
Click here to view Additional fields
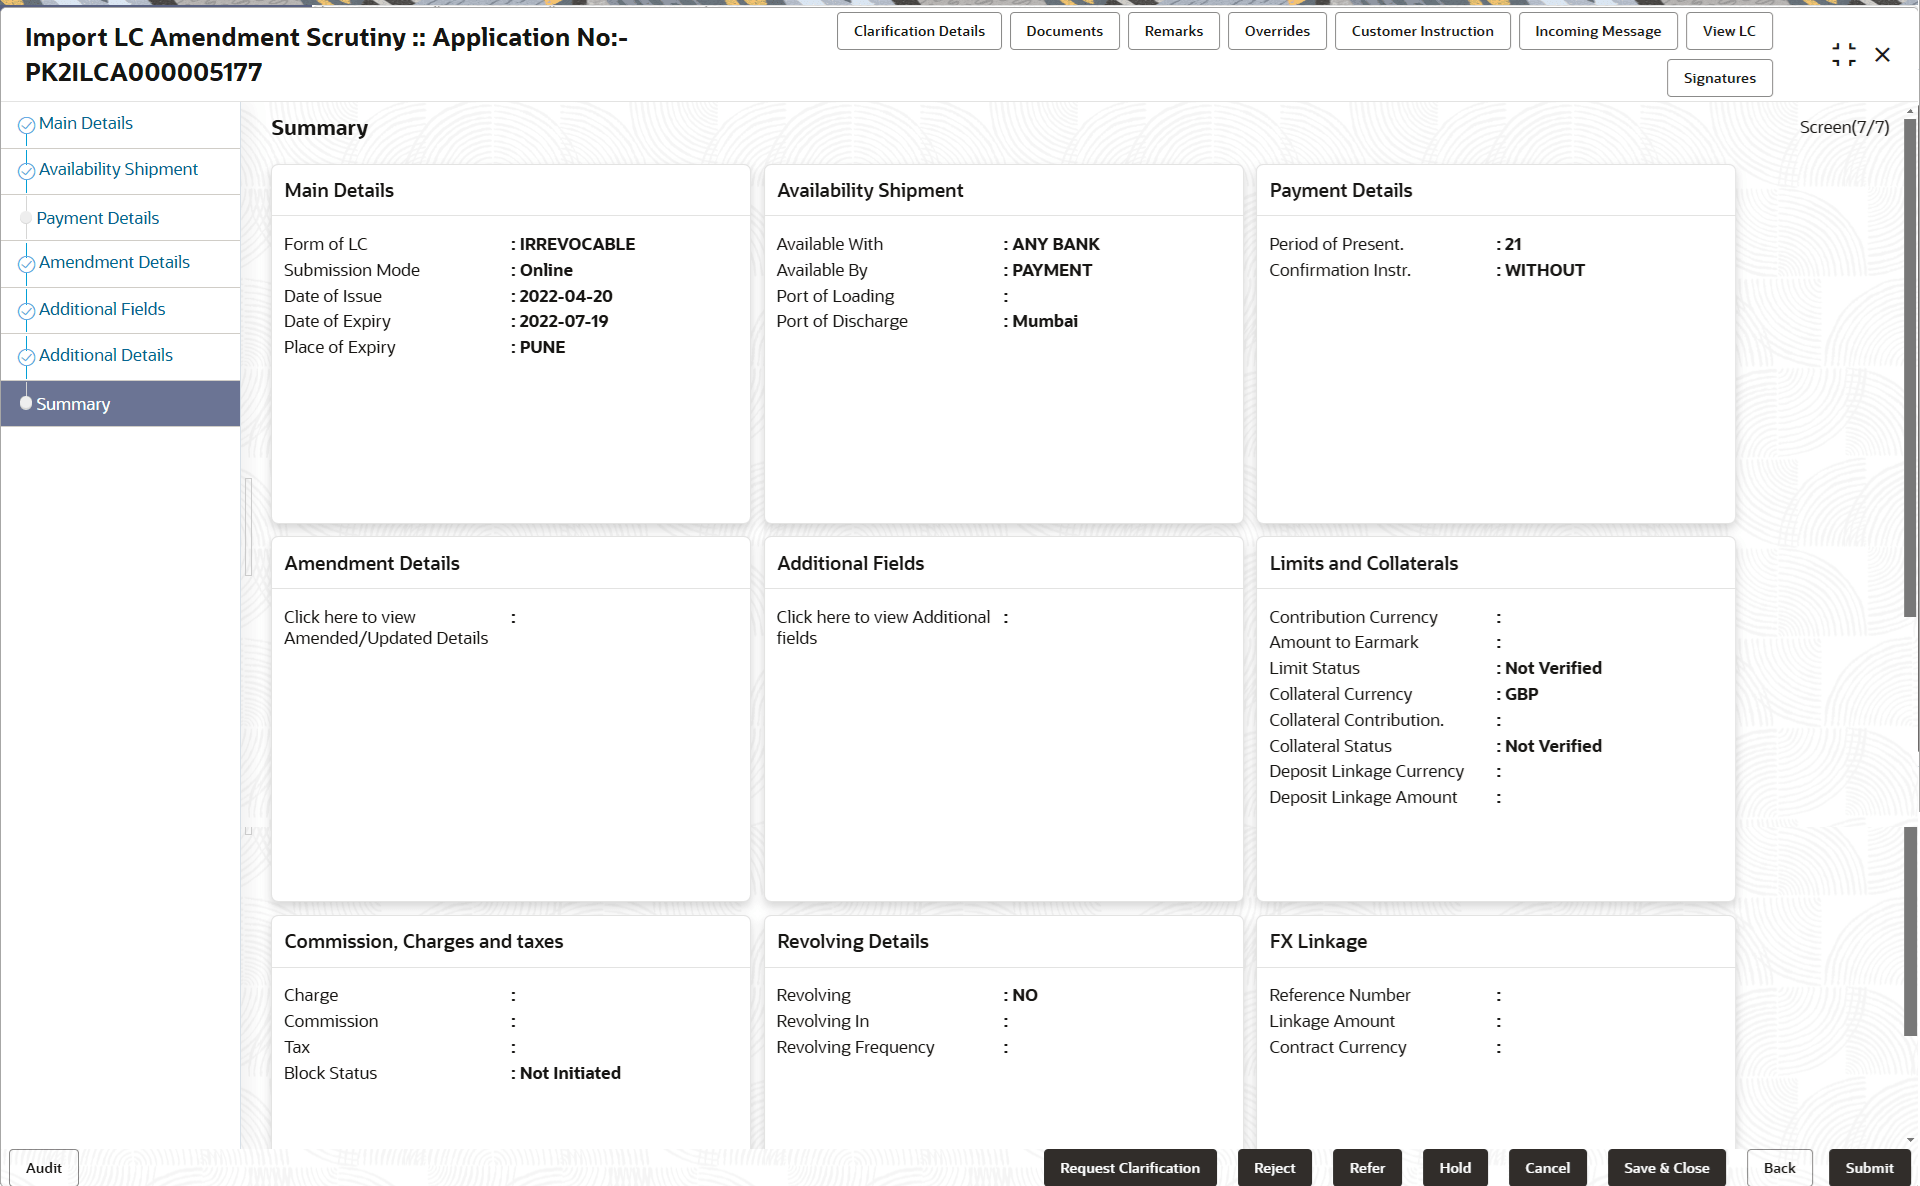(x=882, y=627)
